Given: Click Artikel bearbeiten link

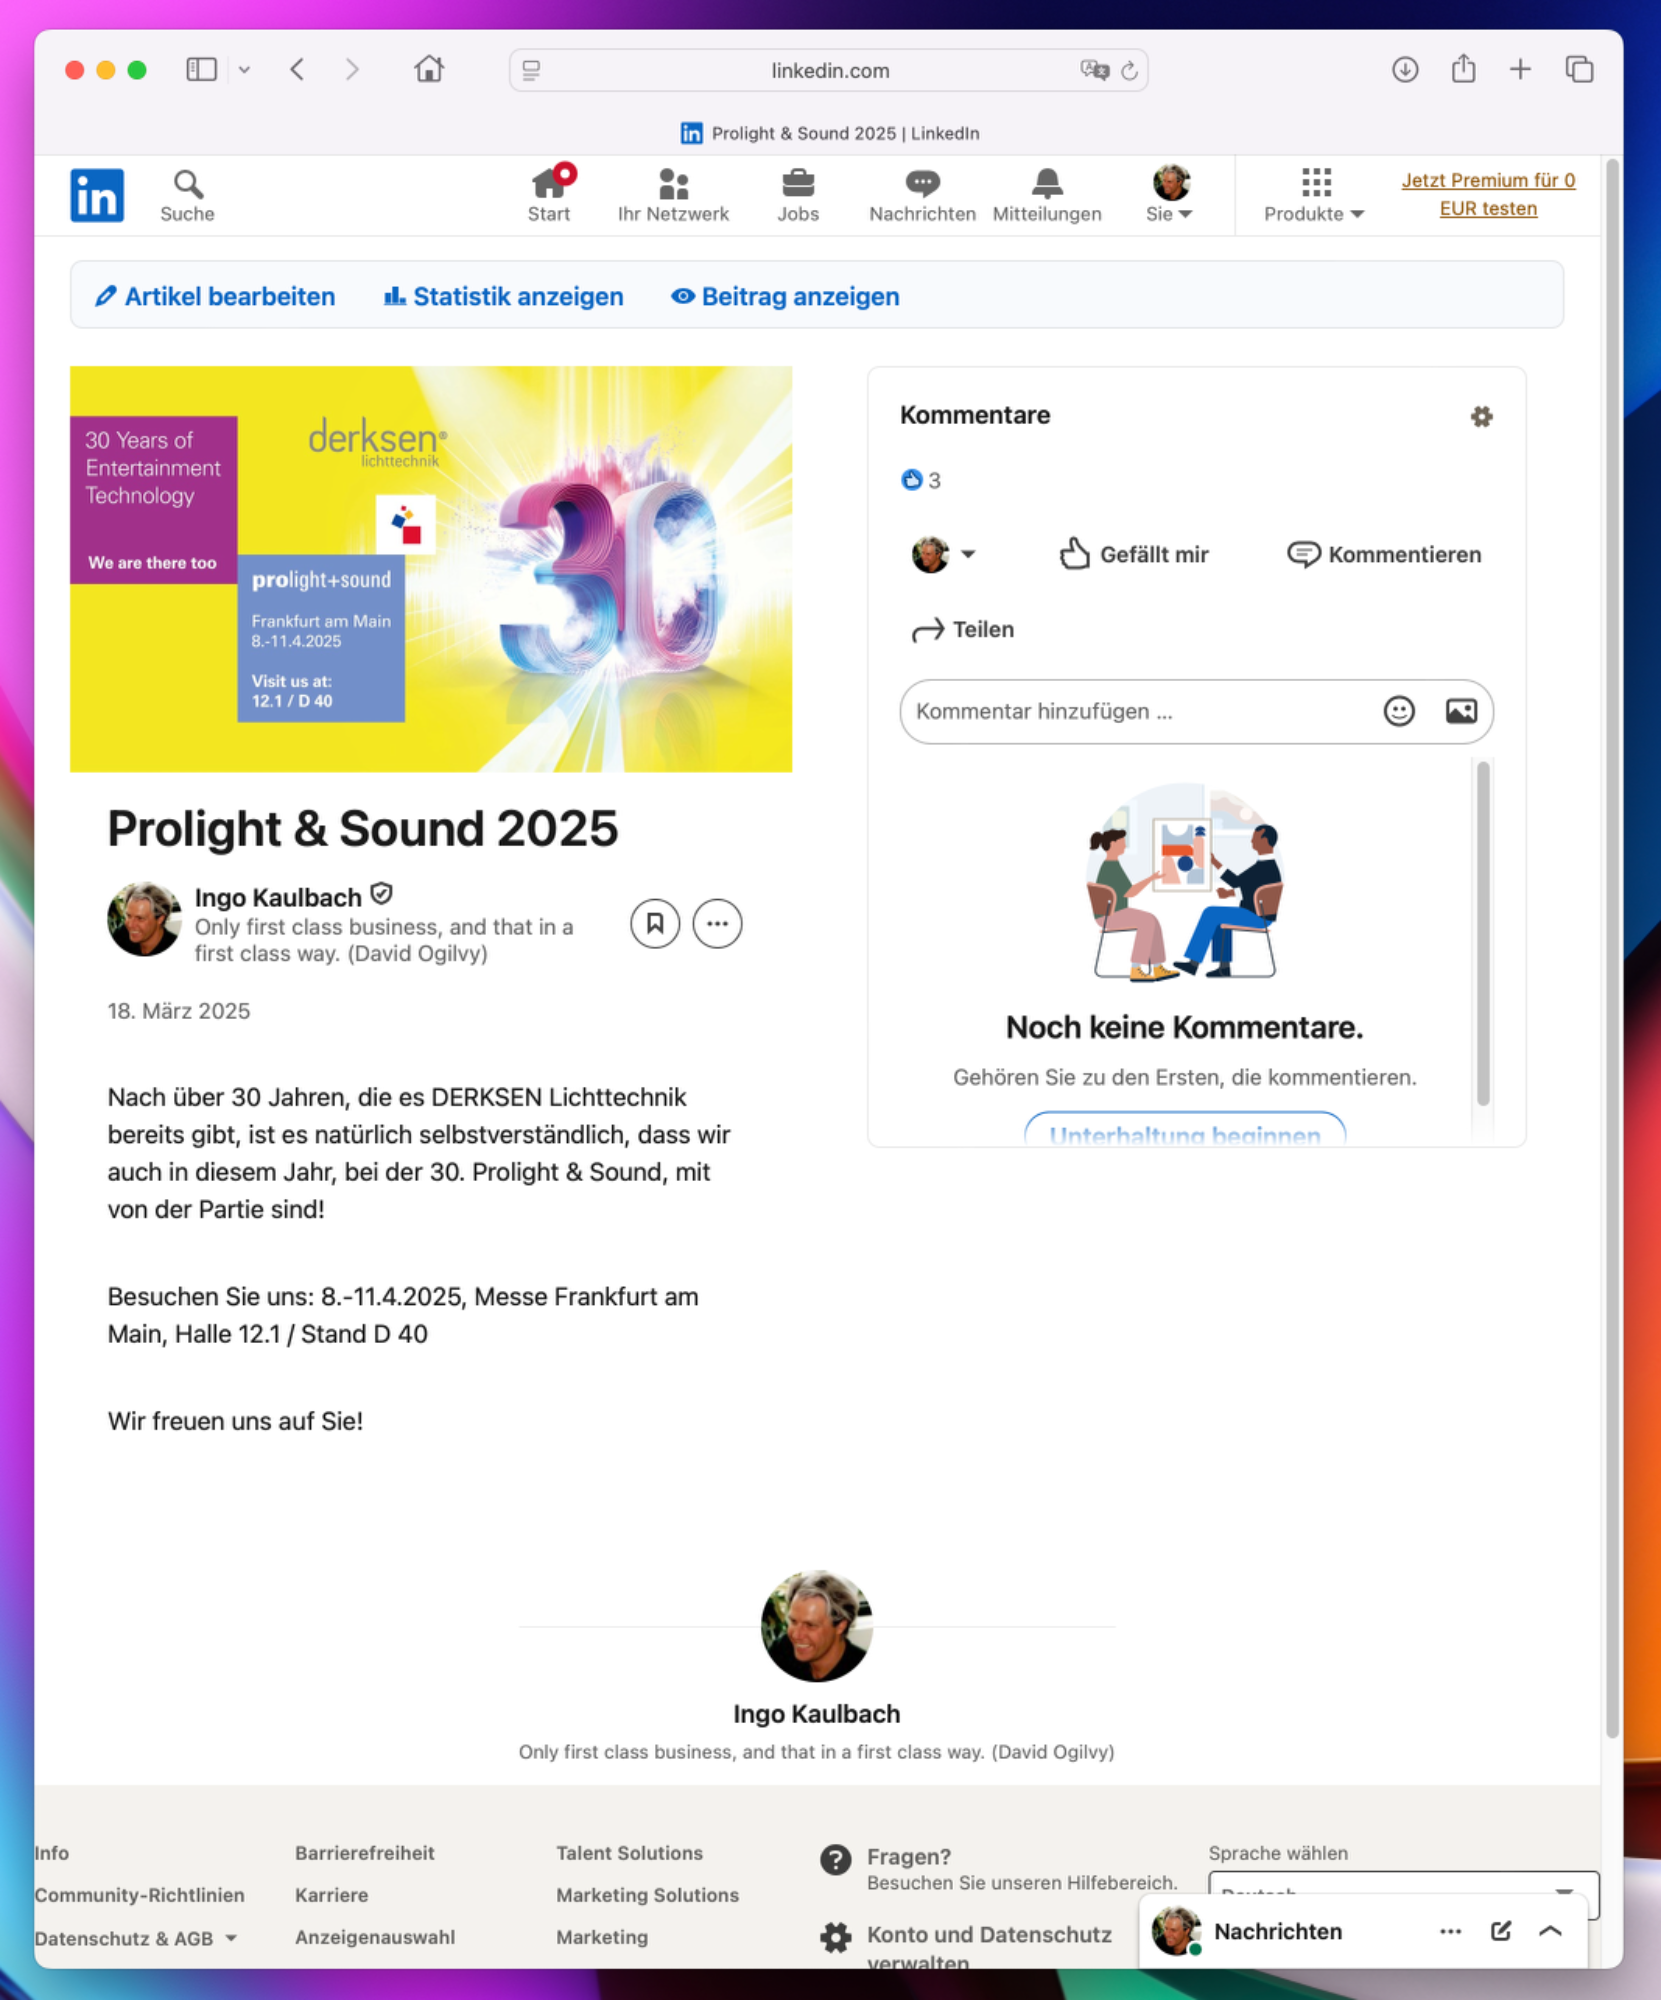Looking at the screenshot, I should 215,296.
